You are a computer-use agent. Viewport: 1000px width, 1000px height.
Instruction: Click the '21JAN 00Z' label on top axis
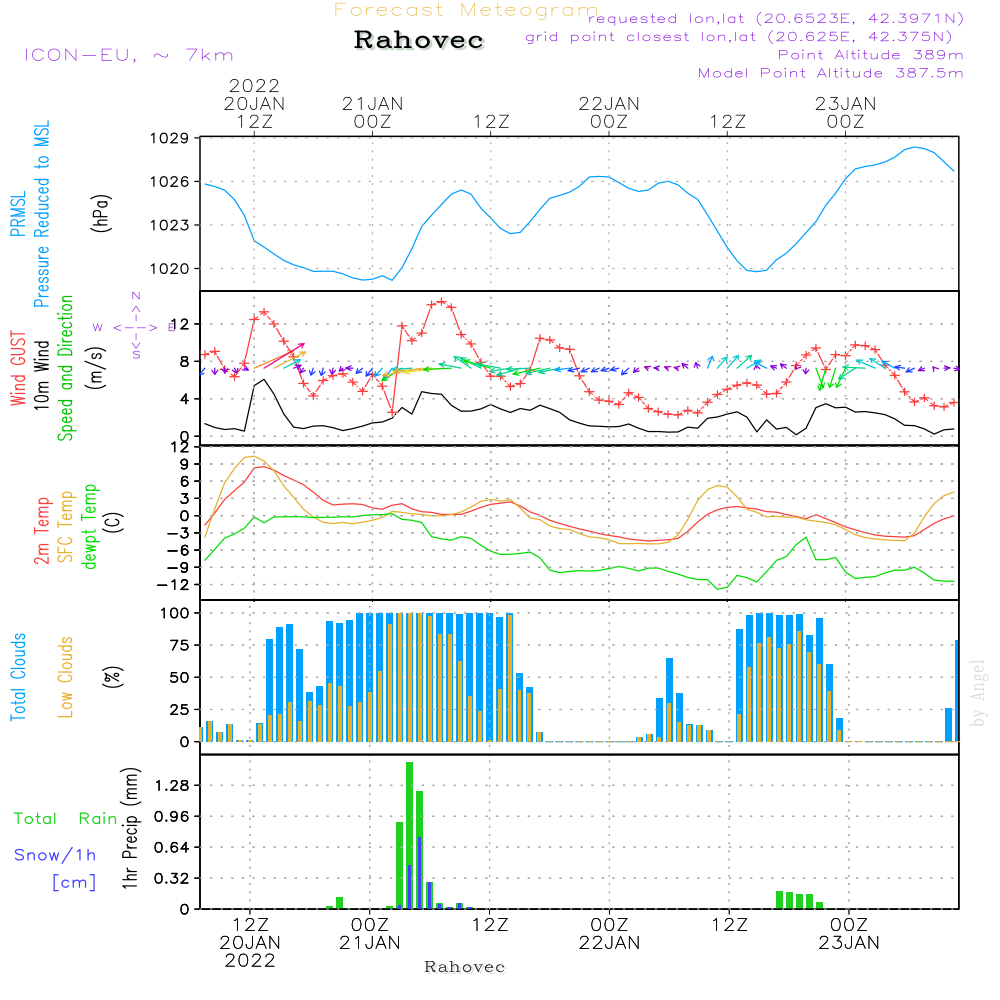tap(372, 112)
